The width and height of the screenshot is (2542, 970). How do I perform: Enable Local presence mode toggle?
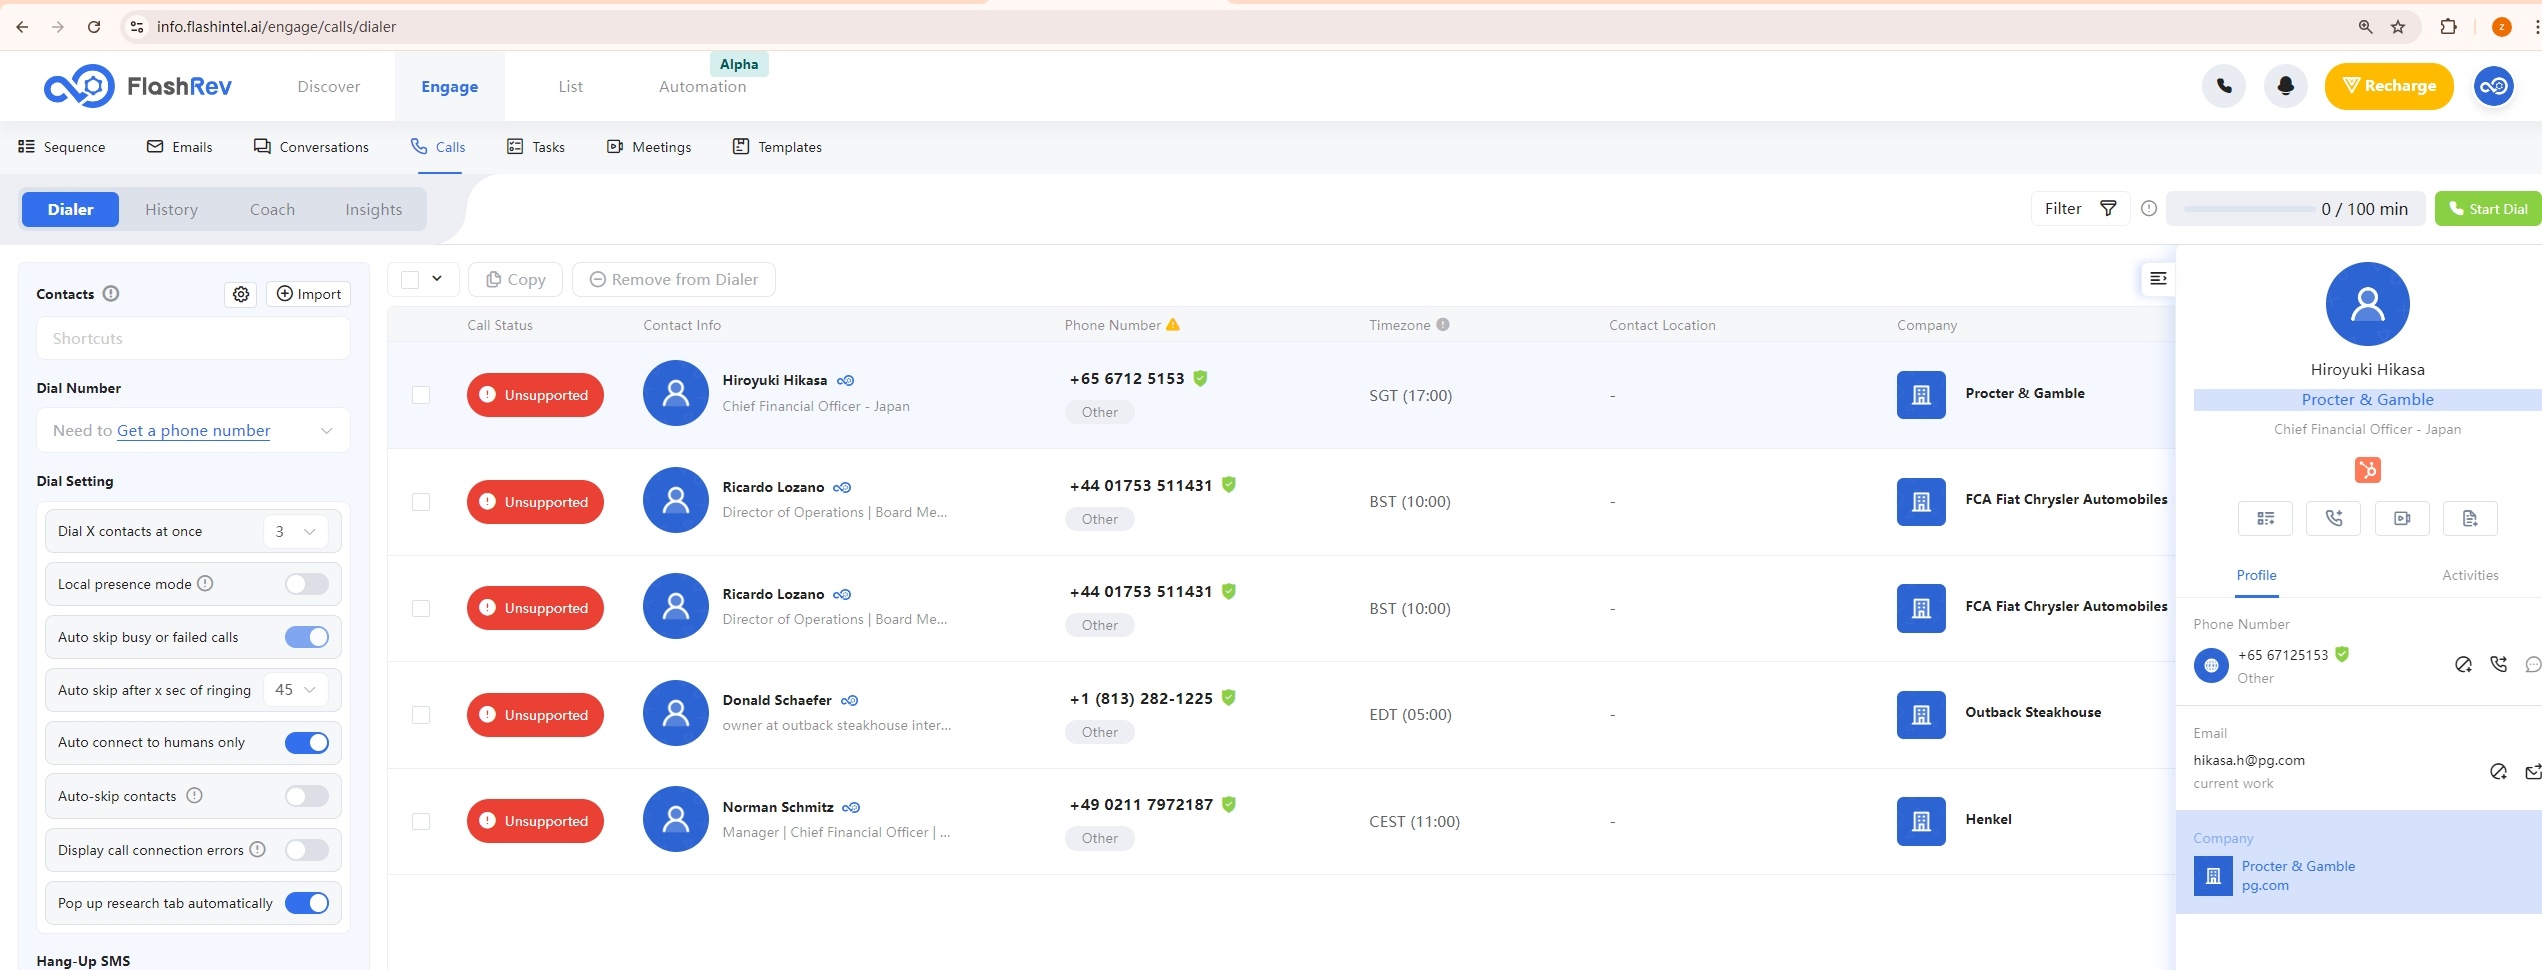click(x=307, y=584)
